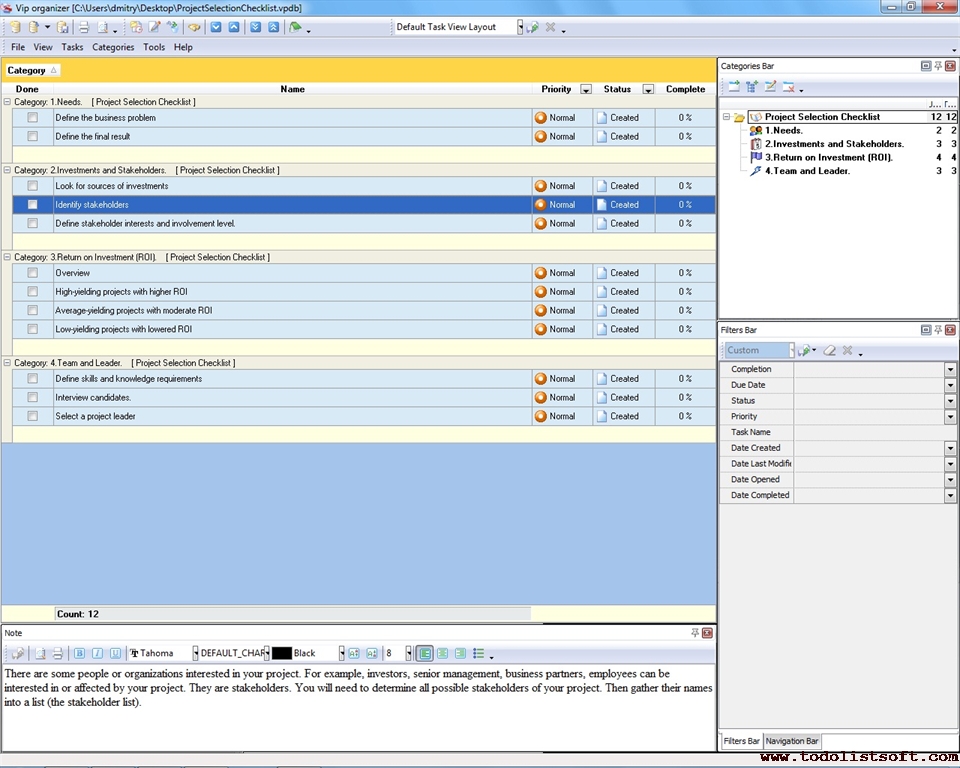Click the print icon in main toolbar

84,27
